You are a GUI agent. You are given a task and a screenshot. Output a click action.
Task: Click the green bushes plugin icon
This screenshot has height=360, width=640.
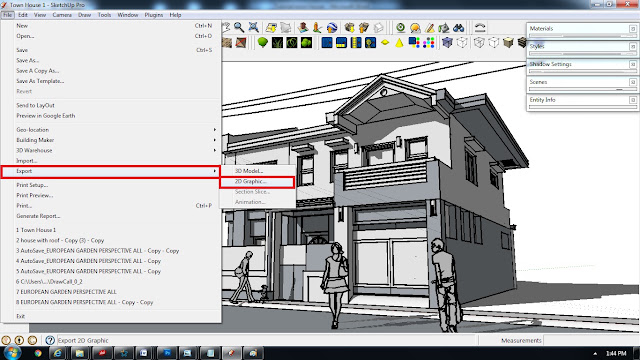[306, 42]
